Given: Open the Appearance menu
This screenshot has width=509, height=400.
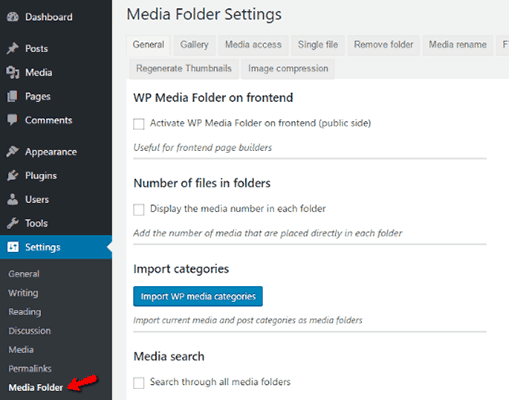Looking at the screenshot, I should [51, 152].
